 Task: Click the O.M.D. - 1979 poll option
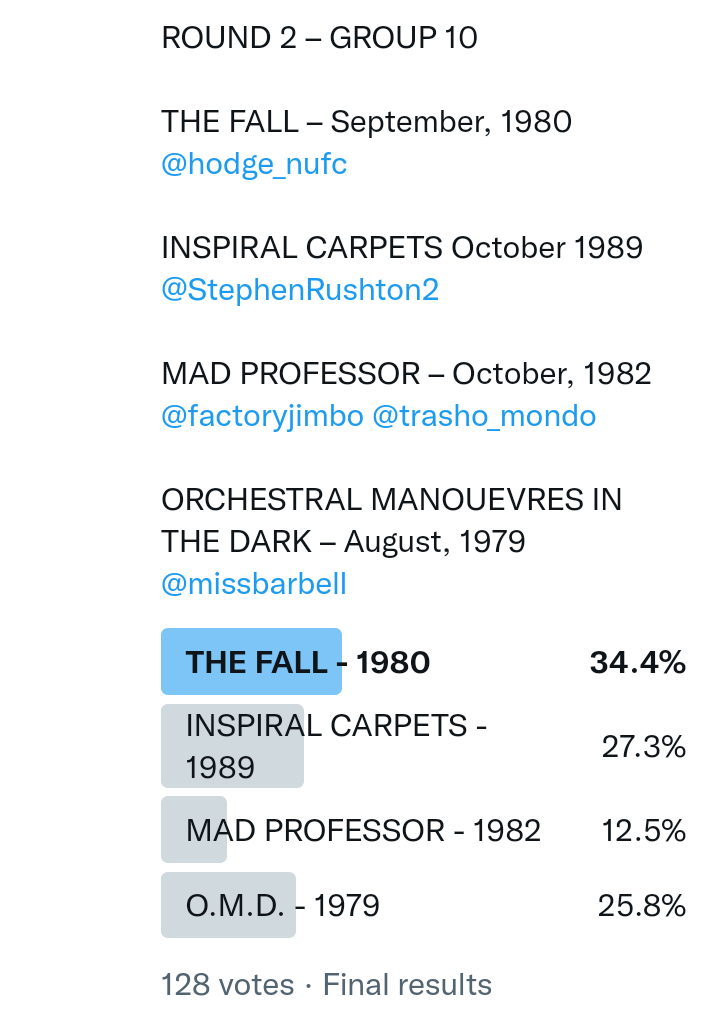(x=283, y=906)
